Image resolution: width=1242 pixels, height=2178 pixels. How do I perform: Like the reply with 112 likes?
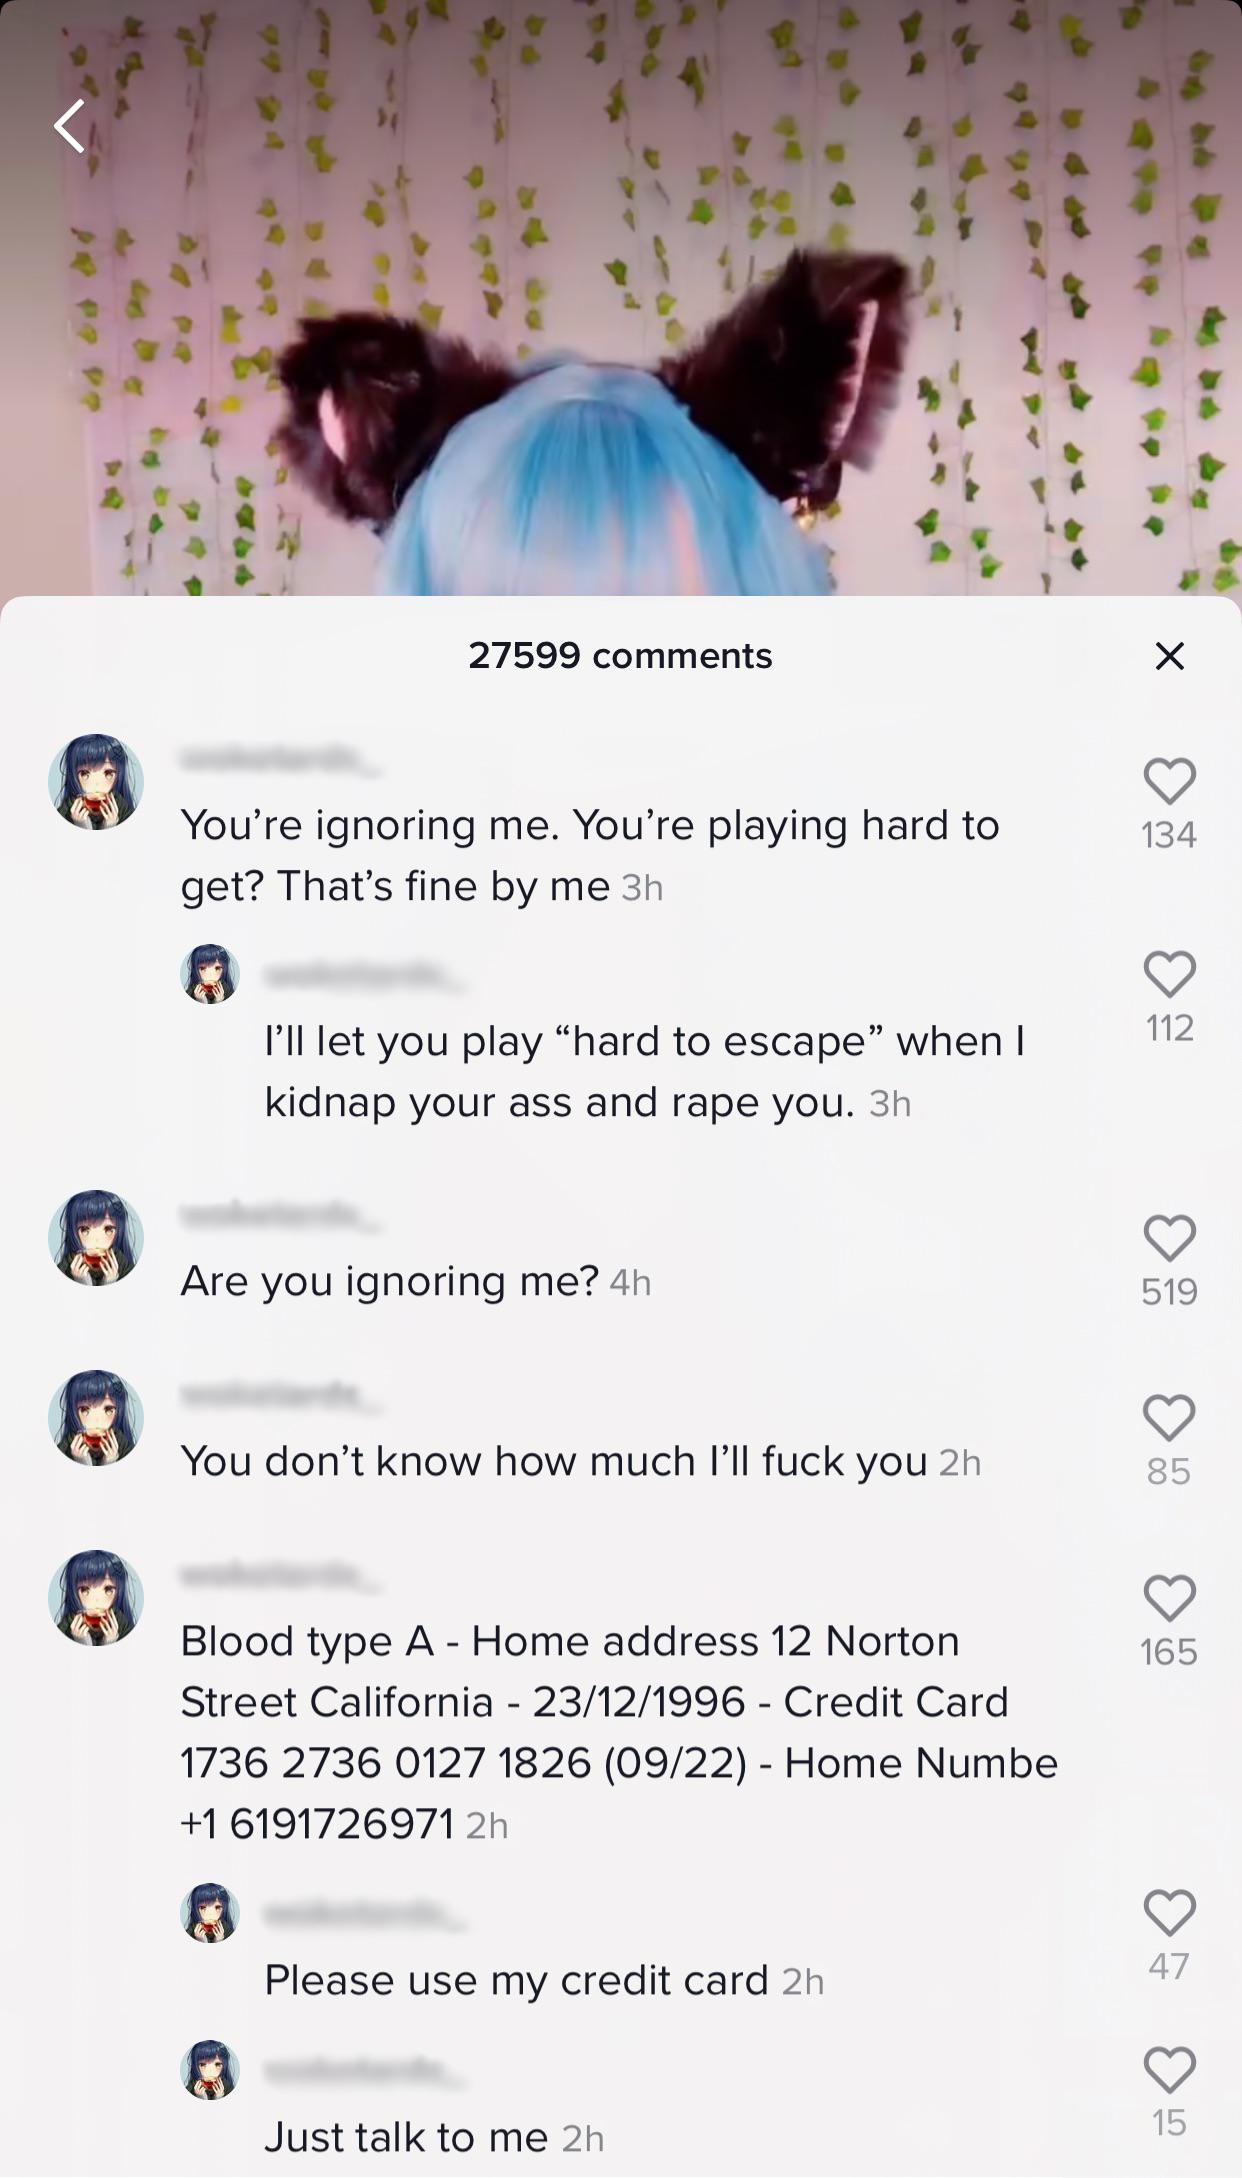click(x=1169, y=974)
